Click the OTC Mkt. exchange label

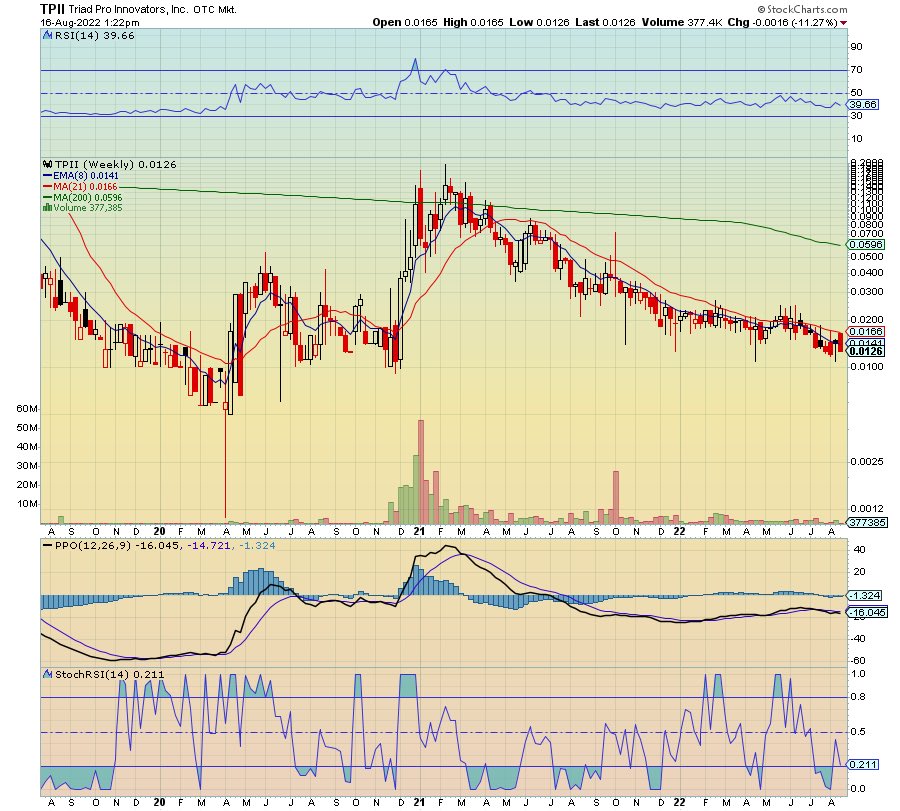pyautogui.click(x=215, y=10)
